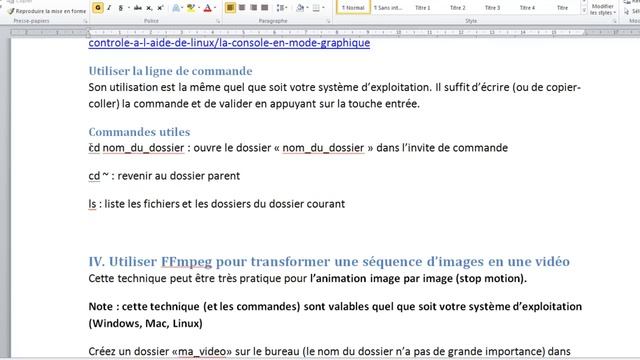Open Style pane dialog launcher
640x360 pixels.
(x=614, y=21)
